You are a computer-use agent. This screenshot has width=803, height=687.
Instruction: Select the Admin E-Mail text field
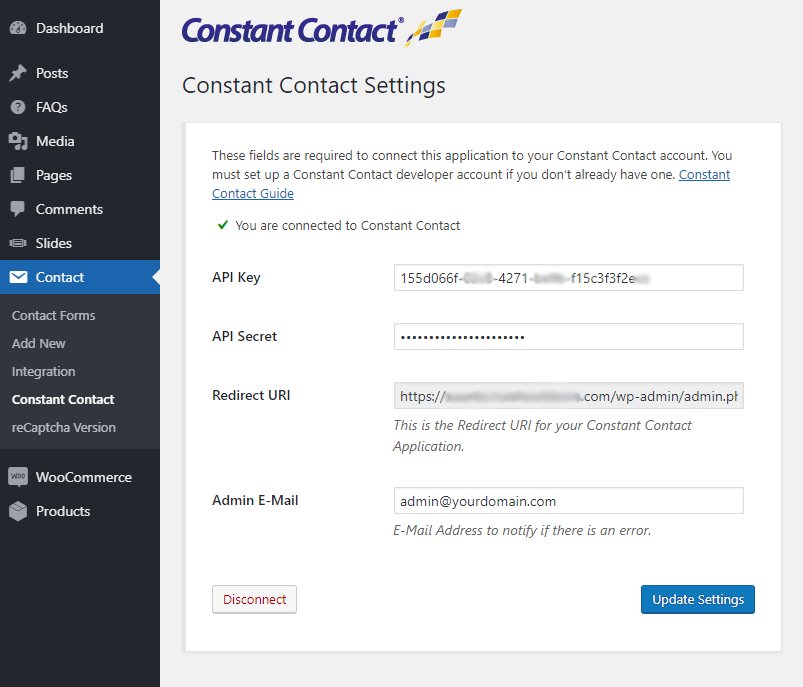[x=568, y=501]
